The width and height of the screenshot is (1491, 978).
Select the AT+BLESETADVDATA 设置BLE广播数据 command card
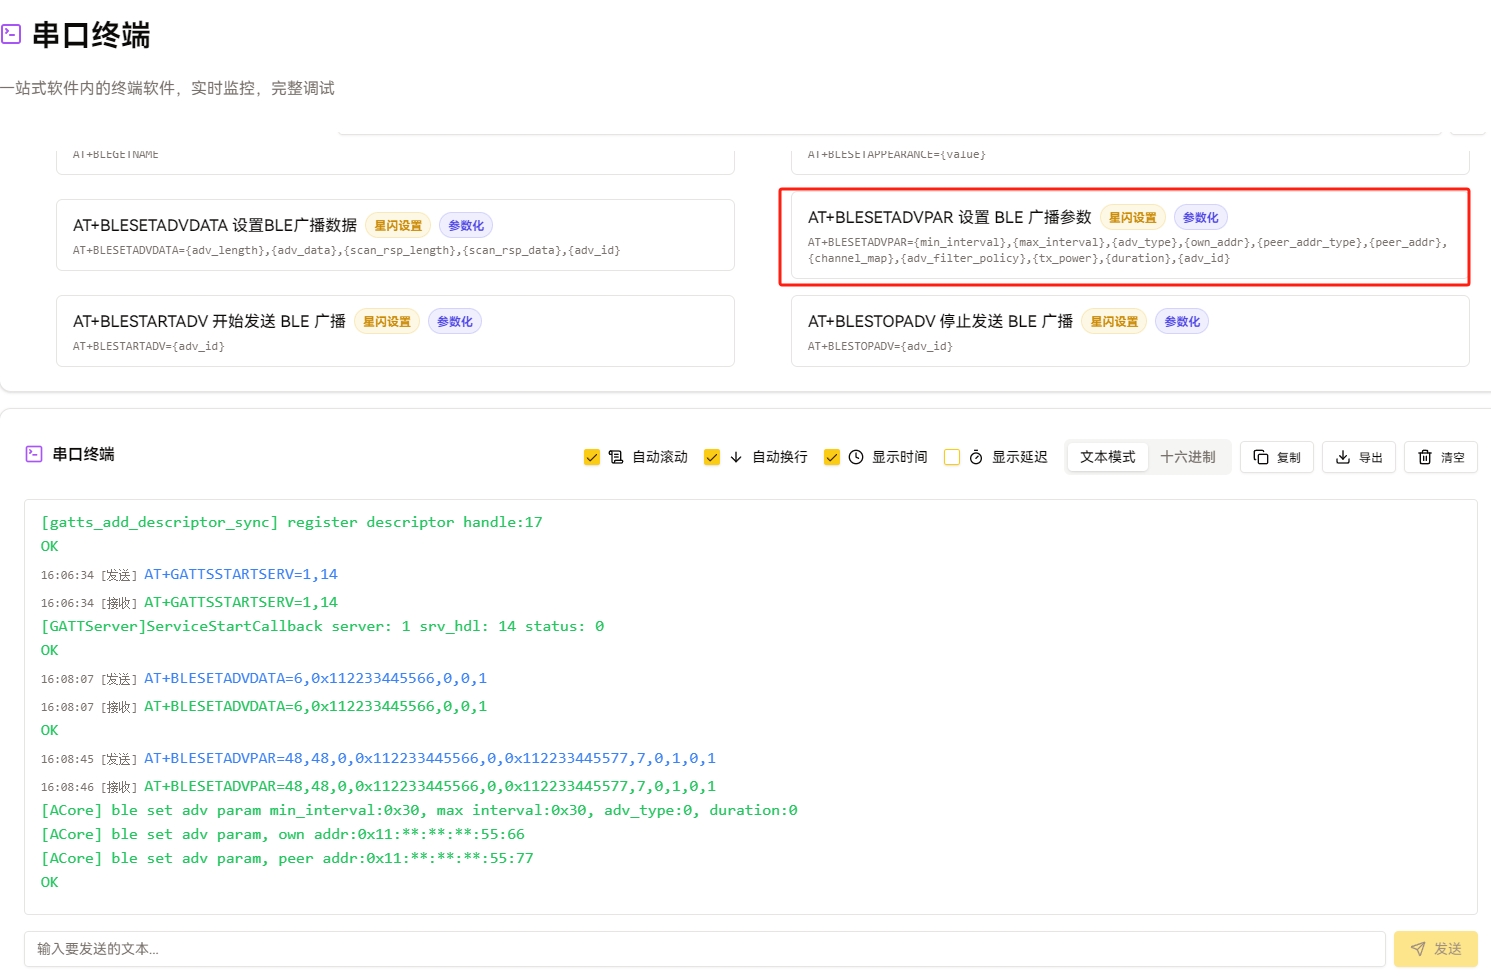click(395, 235)
